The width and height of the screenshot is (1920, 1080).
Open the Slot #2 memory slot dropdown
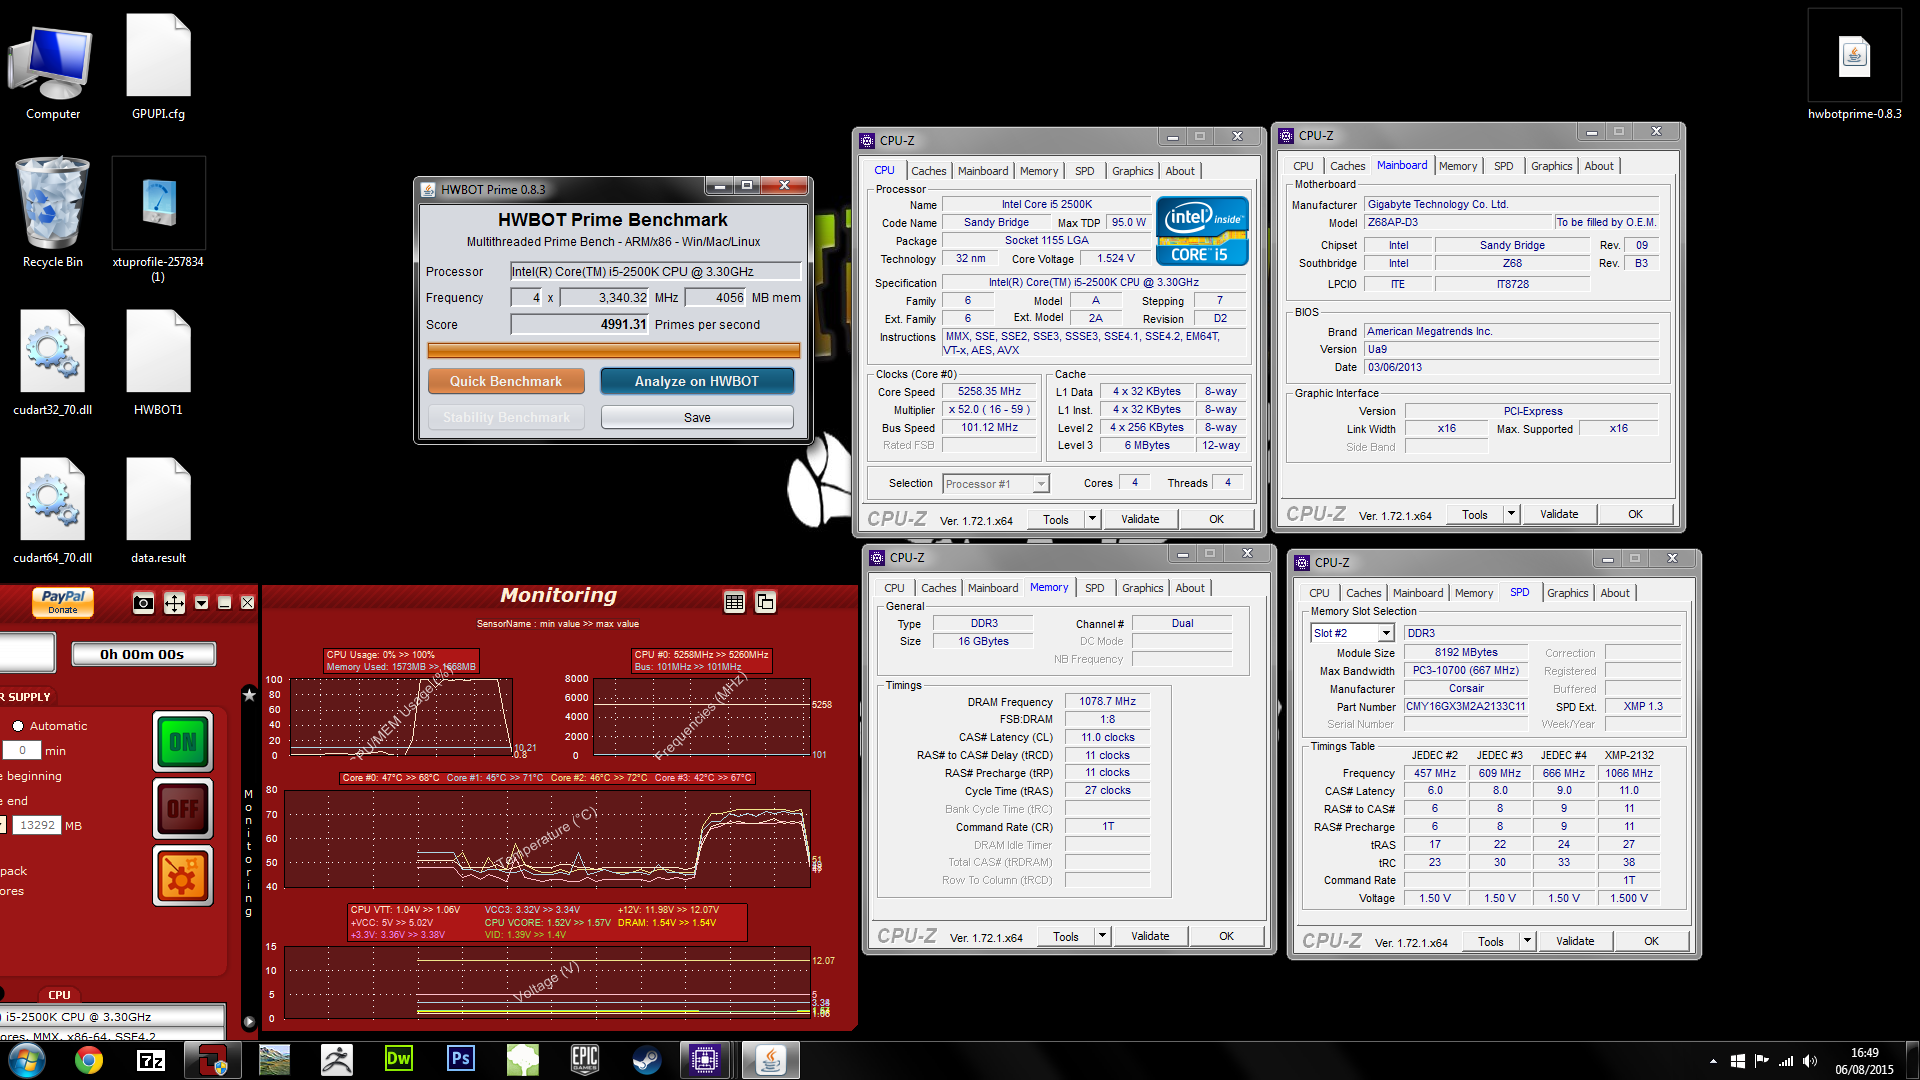(x=1386, y=633)
